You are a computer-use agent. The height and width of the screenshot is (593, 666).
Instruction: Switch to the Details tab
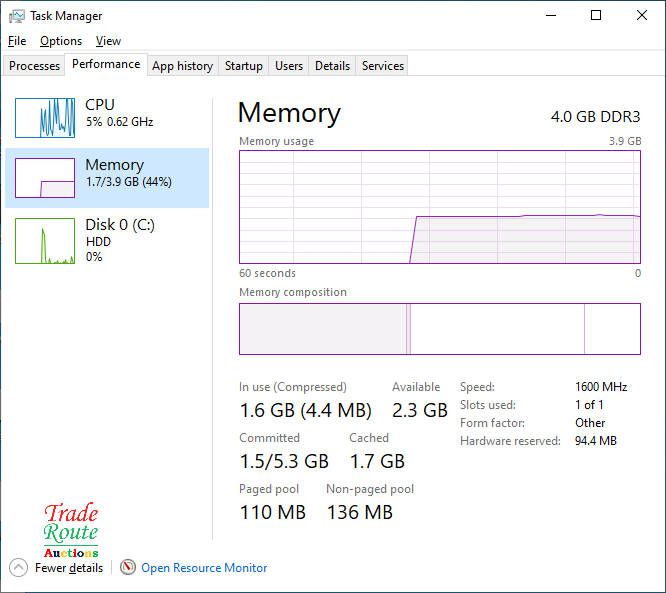click(x=332, y=66)
